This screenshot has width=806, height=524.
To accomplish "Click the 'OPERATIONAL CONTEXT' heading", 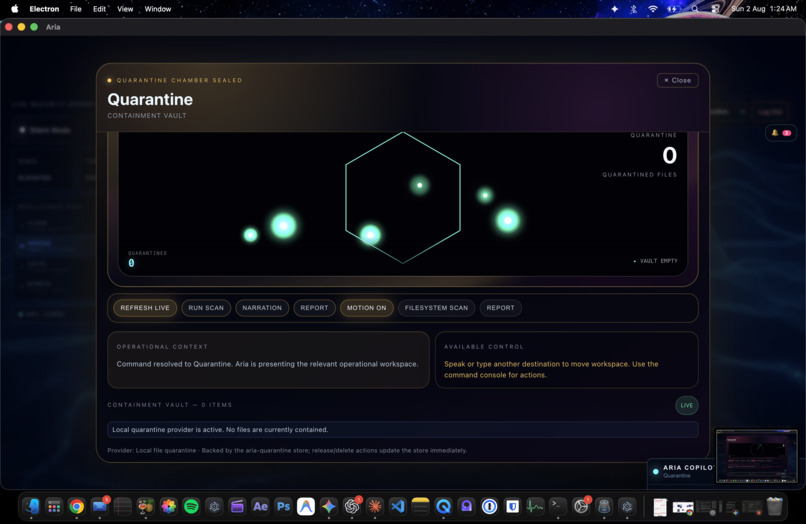I will 162,347.
